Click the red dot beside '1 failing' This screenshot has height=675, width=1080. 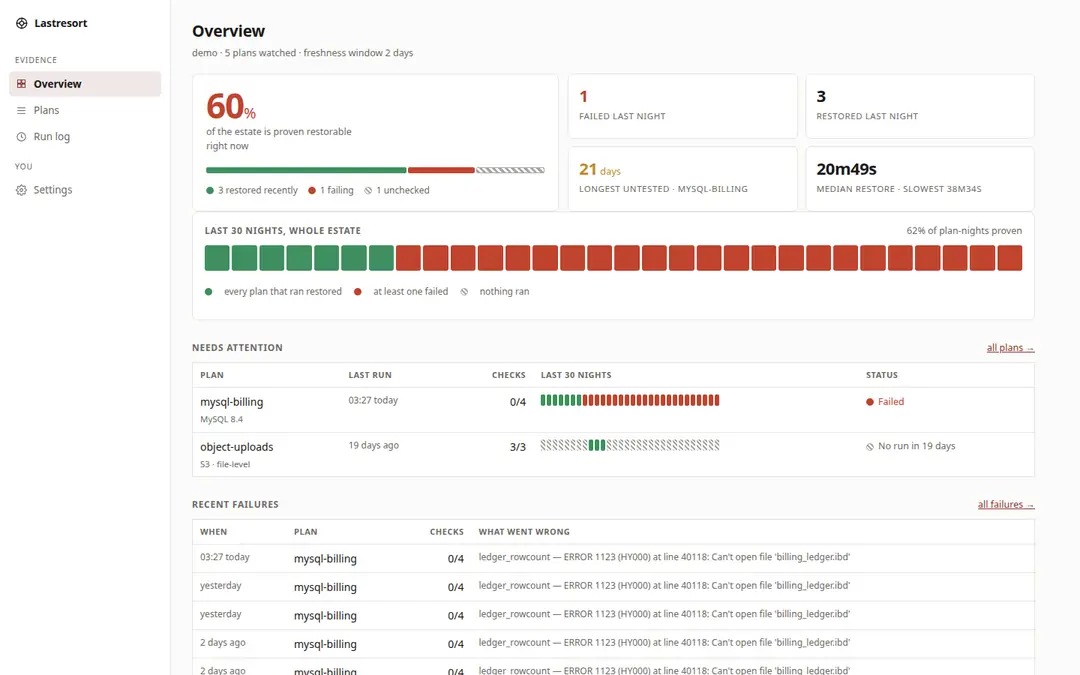click(x=312, y=191)
